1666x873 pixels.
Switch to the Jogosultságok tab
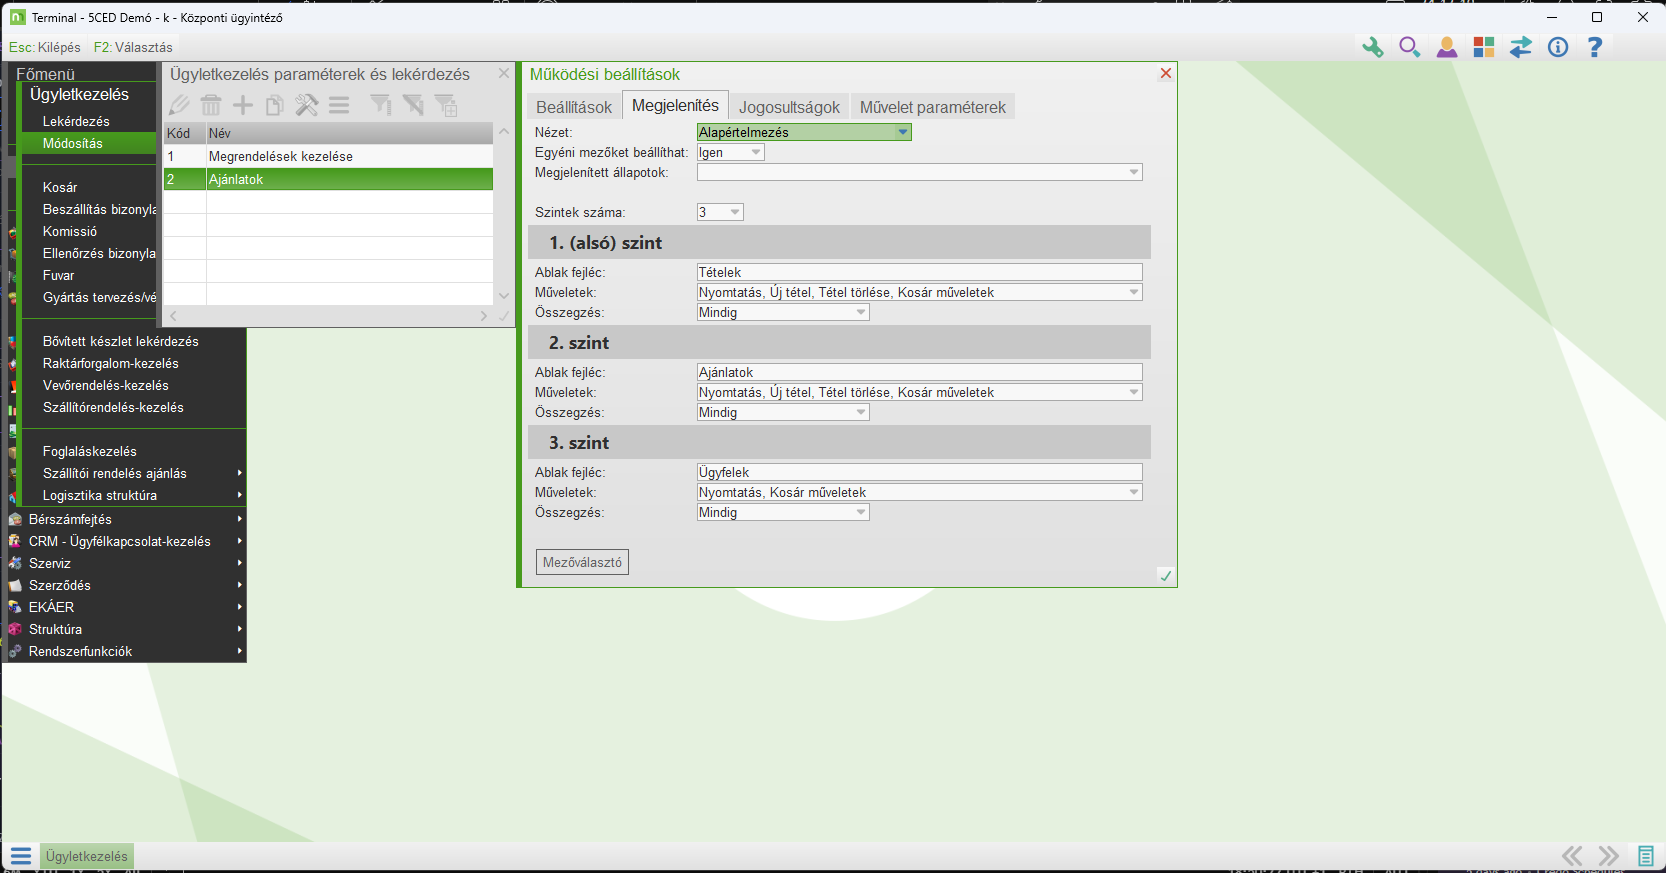click(x=789, y=107)
